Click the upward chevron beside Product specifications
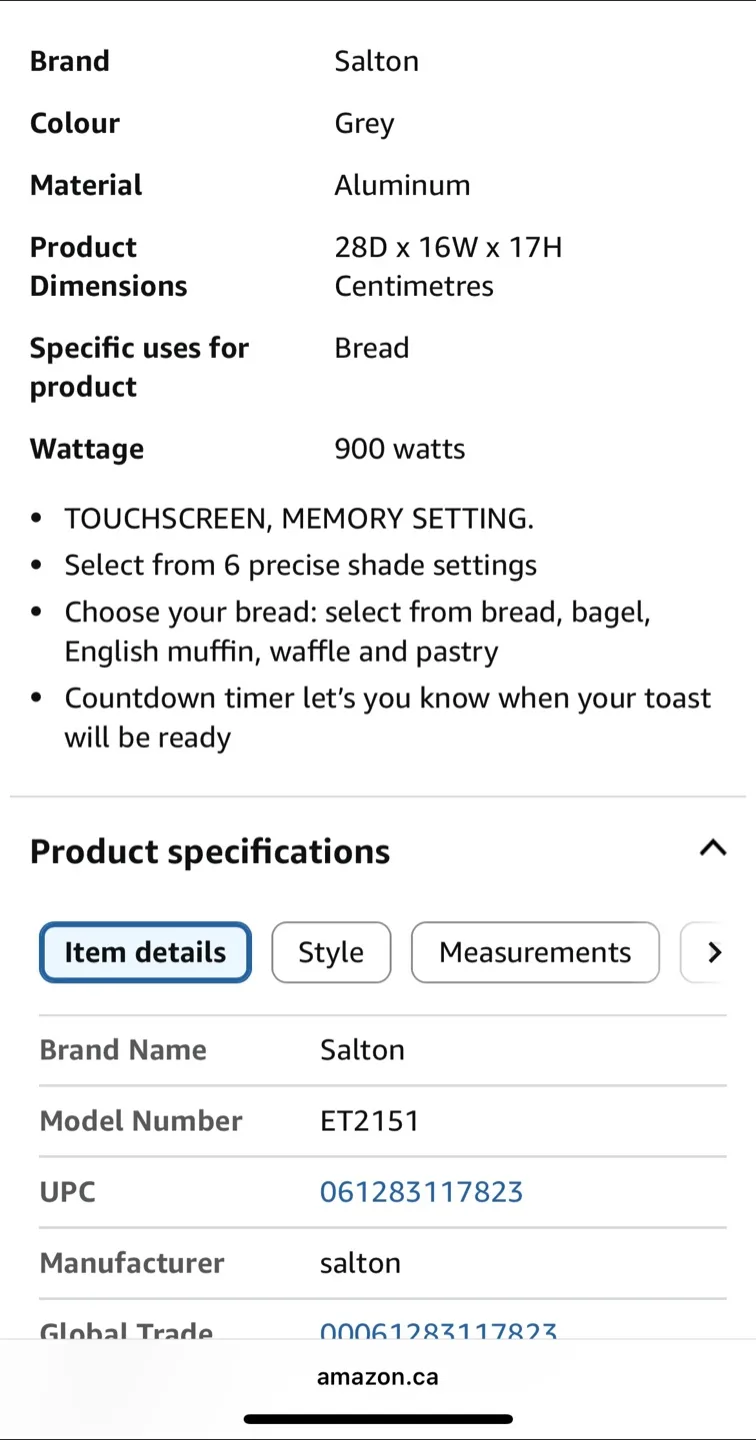The image size is (756, 1440). pos(712,849)
